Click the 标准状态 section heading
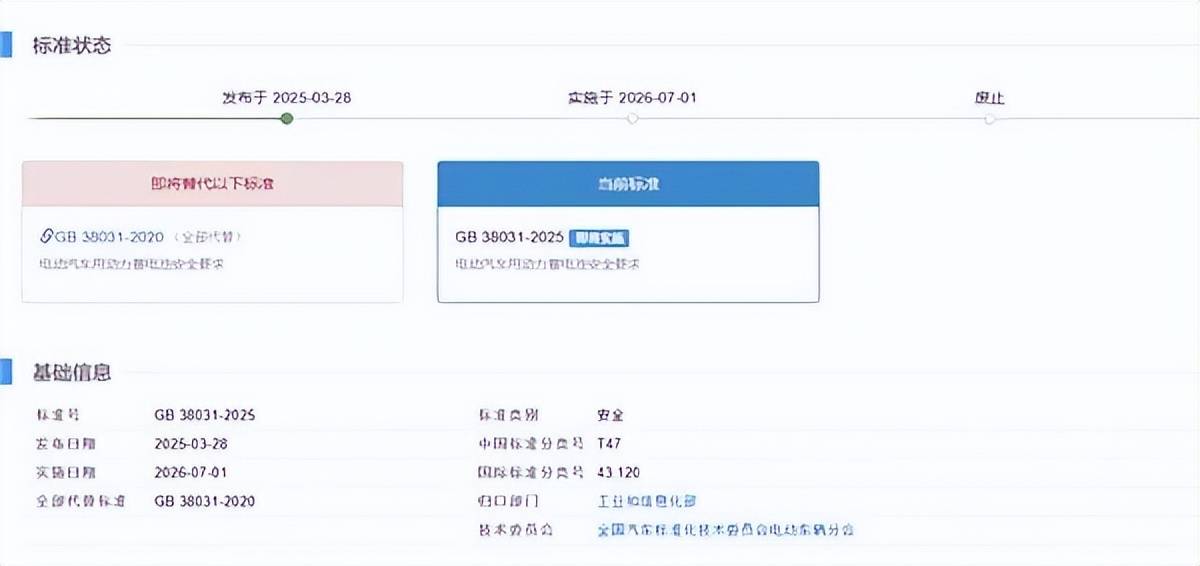This screenshot has width=1200, height=566. [72, 45]
